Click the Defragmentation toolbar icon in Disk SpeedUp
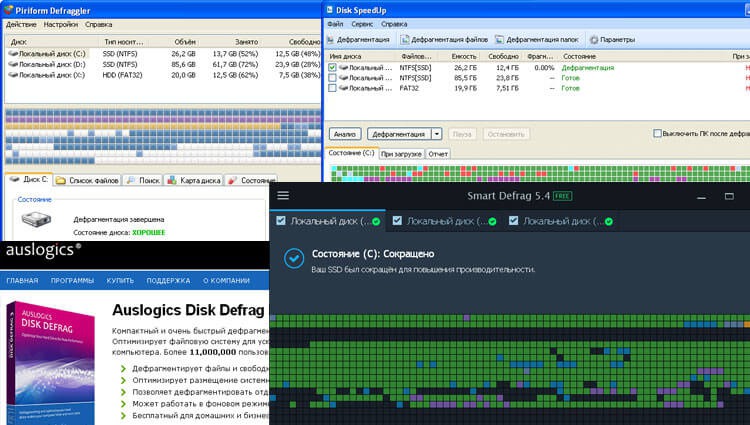Screen dimensions: 750x425 click(334, 39)
